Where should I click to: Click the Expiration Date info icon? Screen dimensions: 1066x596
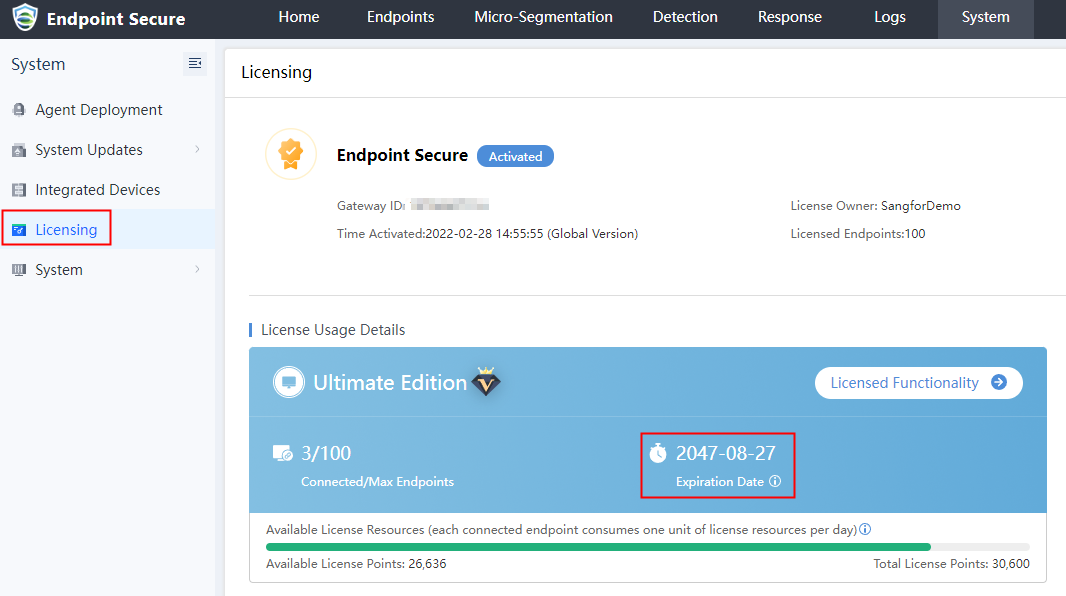tap(775, 482)
